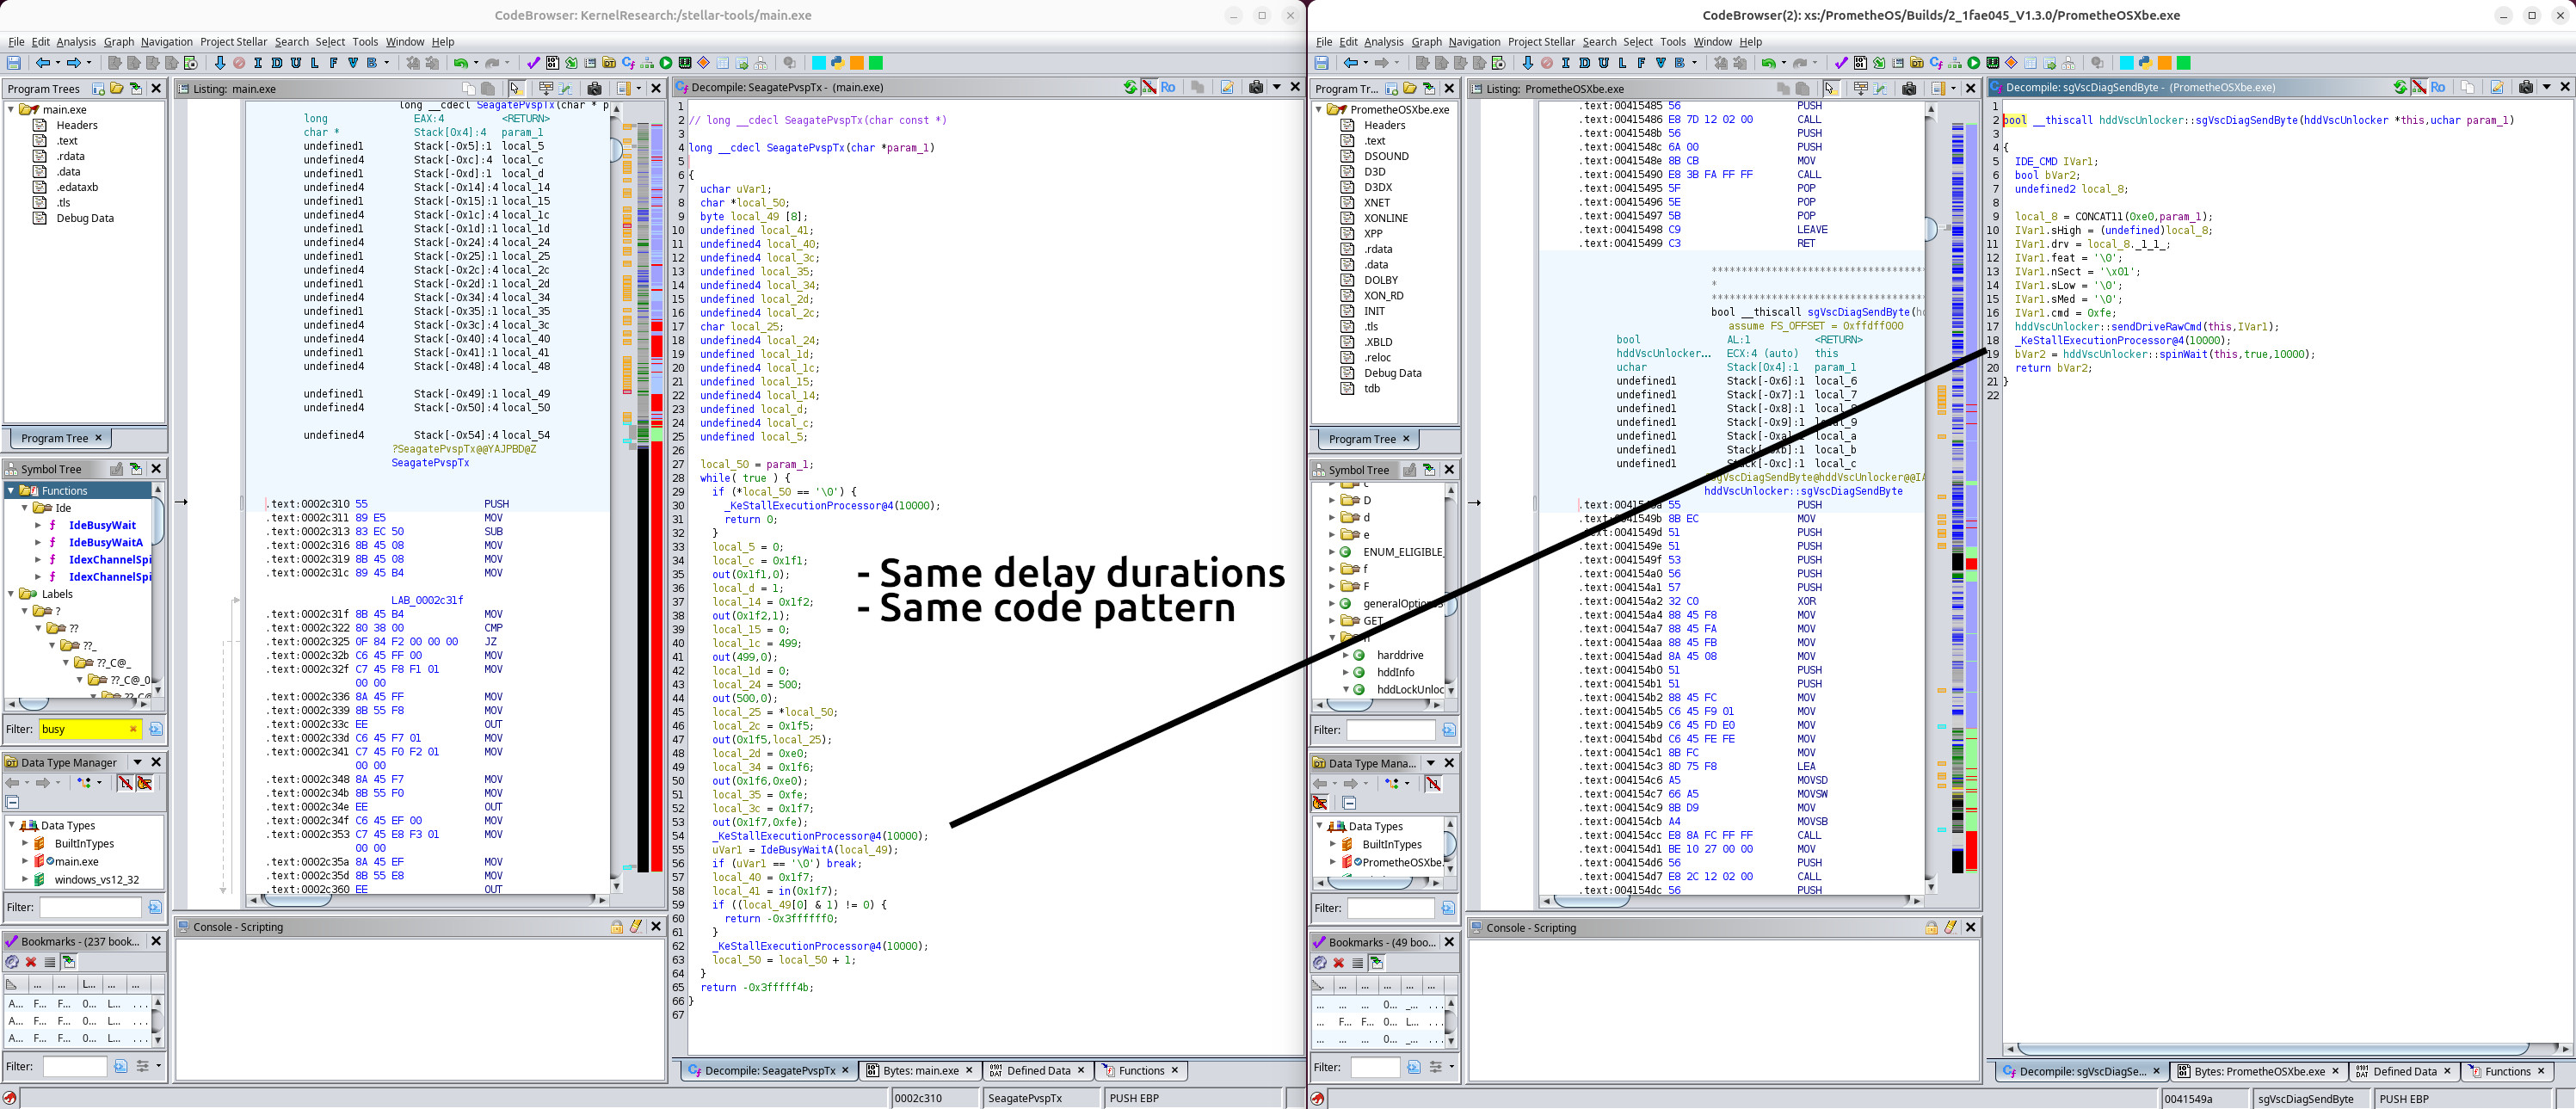Clear the 'busy' filter text
The image size is (2576, 1109).
pos(133,729)
